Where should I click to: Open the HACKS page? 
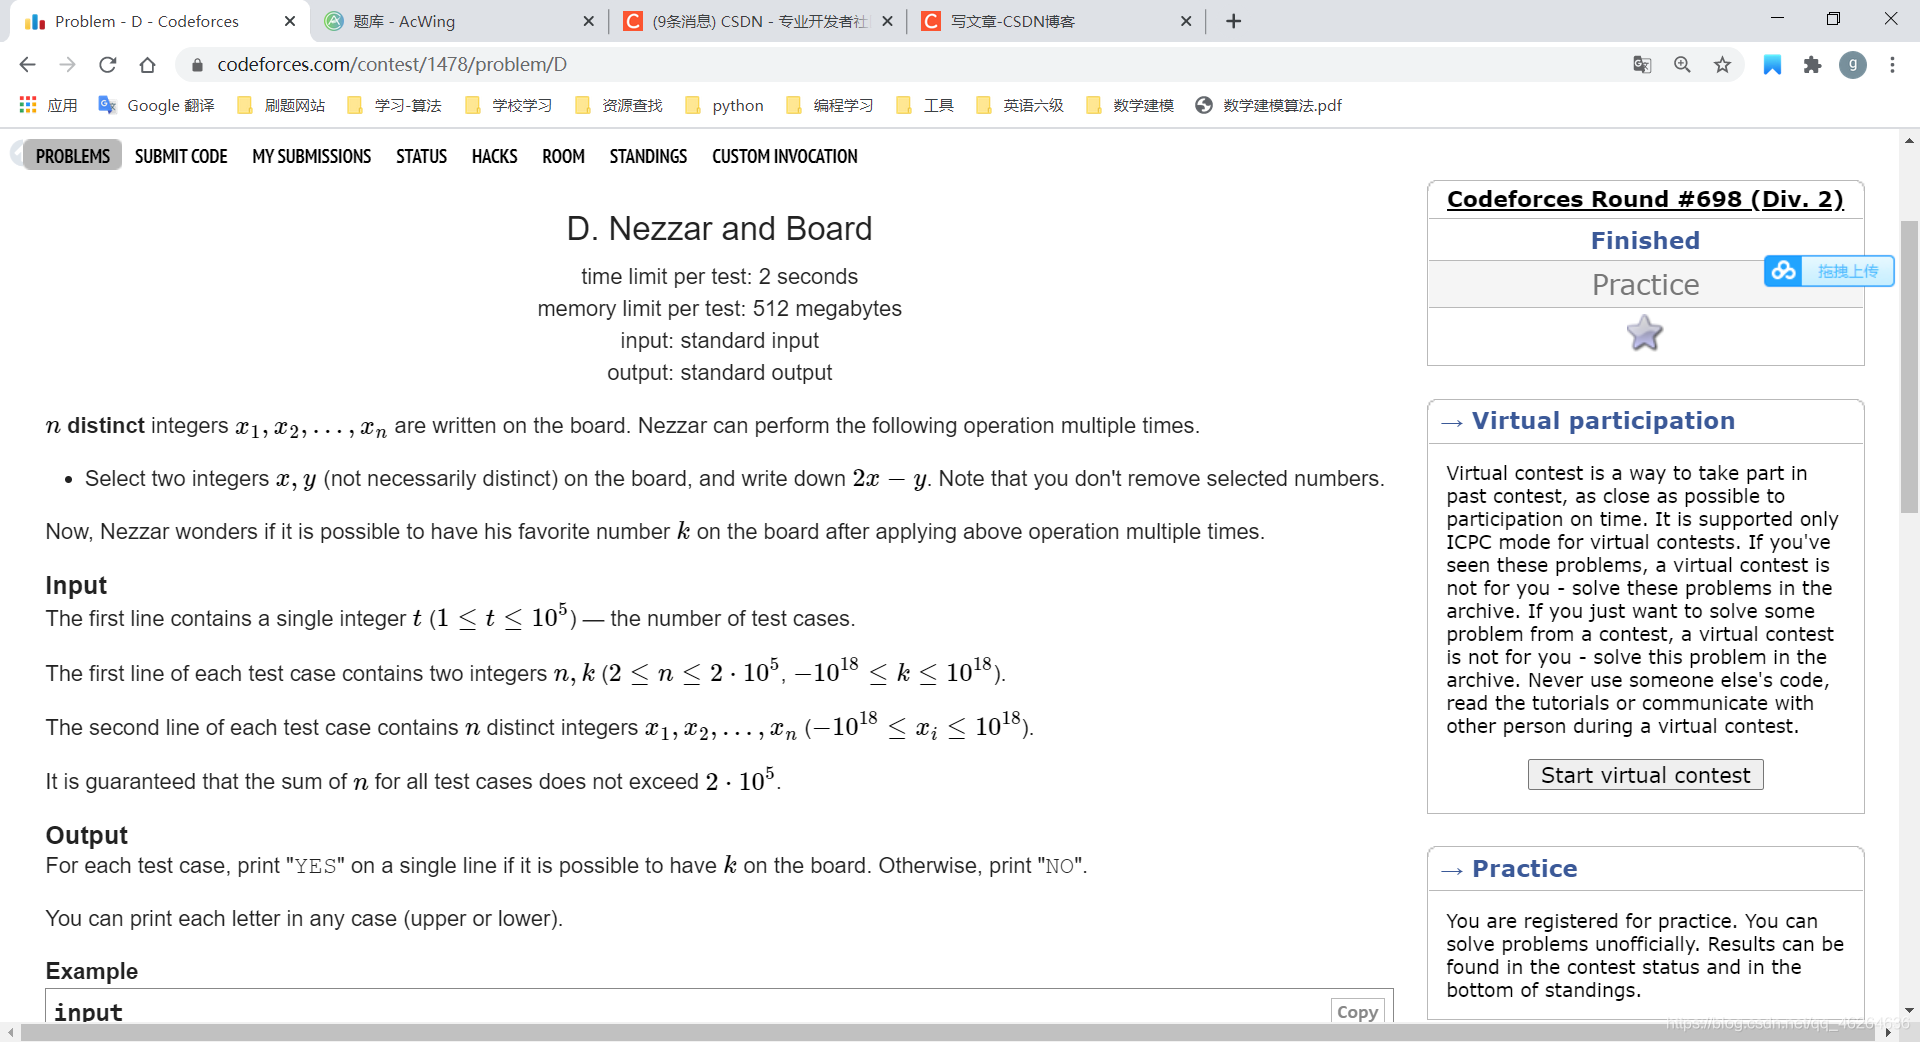pos(494,156)
